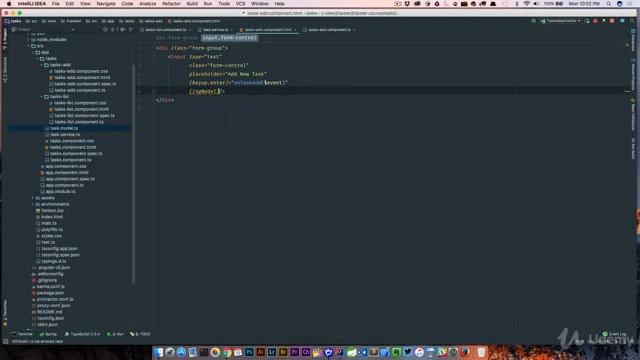Open the Trash in the Dock

click(481, 352)
